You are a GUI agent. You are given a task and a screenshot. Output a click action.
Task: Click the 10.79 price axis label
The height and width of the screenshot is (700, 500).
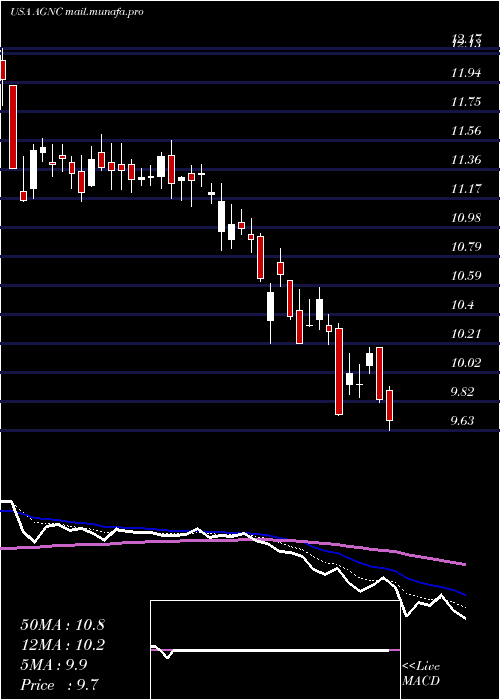coord(466,247)
